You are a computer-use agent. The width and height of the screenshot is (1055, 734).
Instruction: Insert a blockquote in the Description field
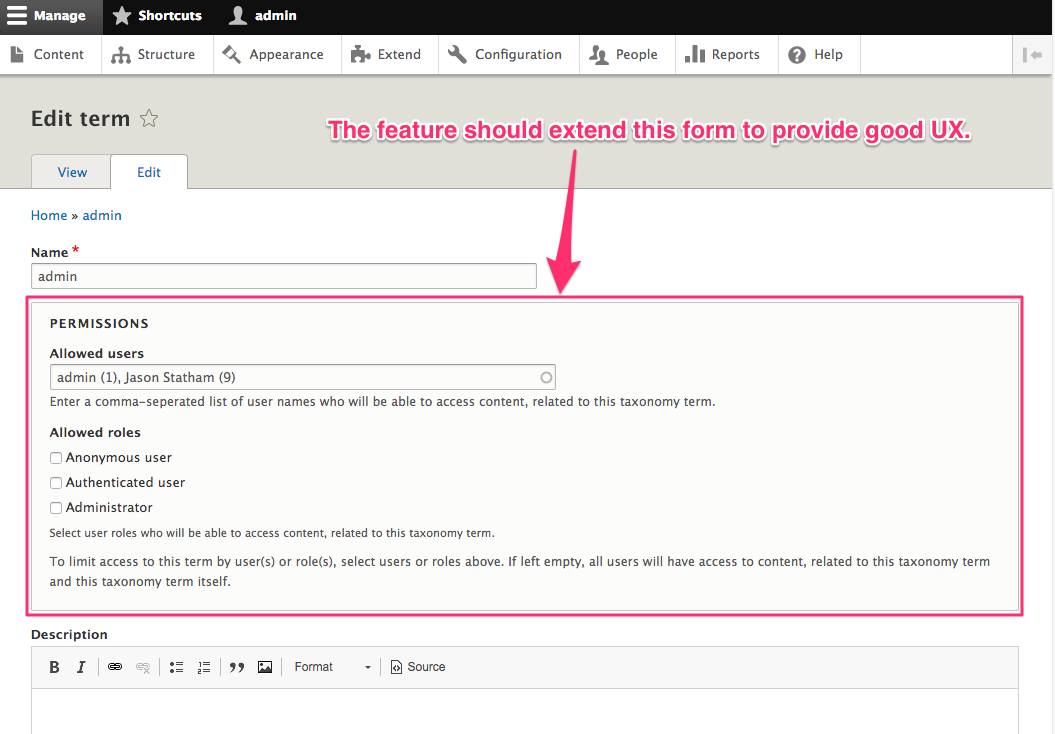(236, 666)
